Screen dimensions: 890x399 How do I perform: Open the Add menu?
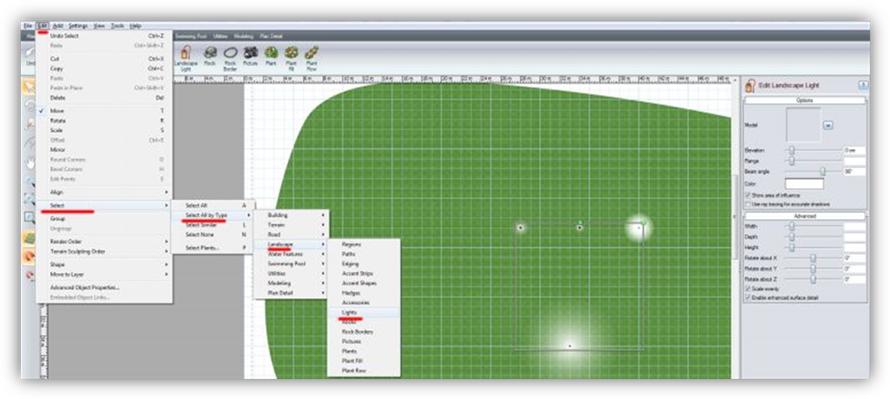point(58,26)
